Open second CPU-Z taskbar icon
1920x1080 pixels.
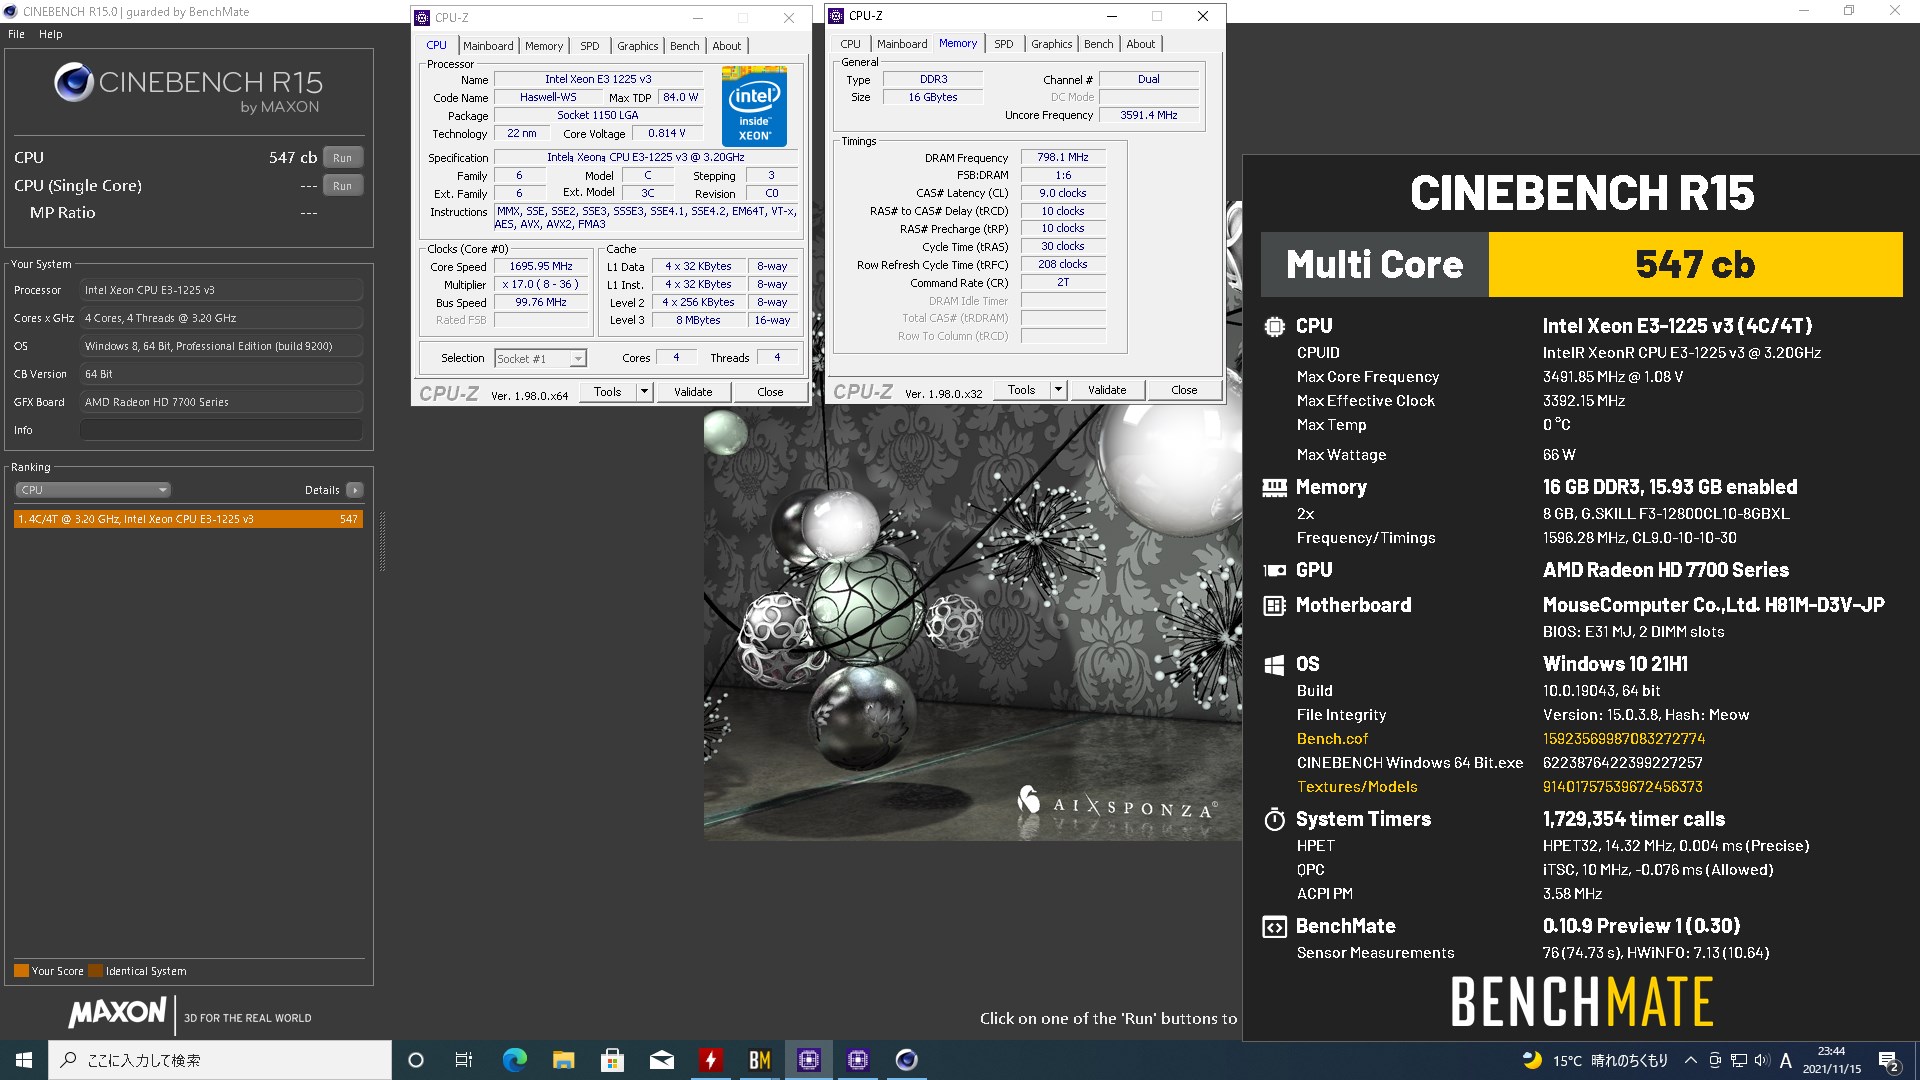tap(857, 1060)
